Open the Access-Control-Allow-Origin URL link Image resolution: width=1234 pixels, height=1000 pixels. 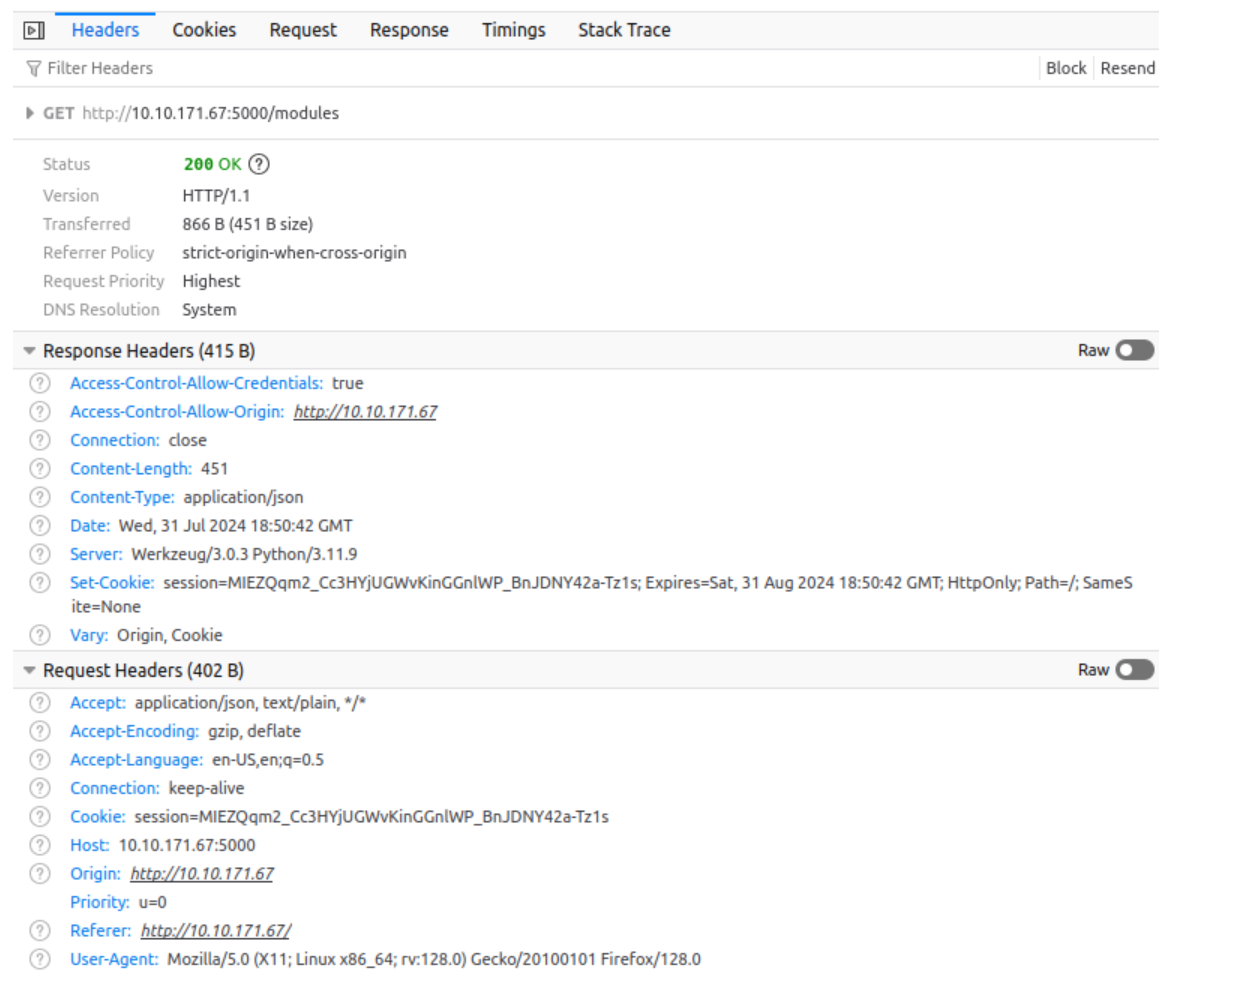pos(365,411)
